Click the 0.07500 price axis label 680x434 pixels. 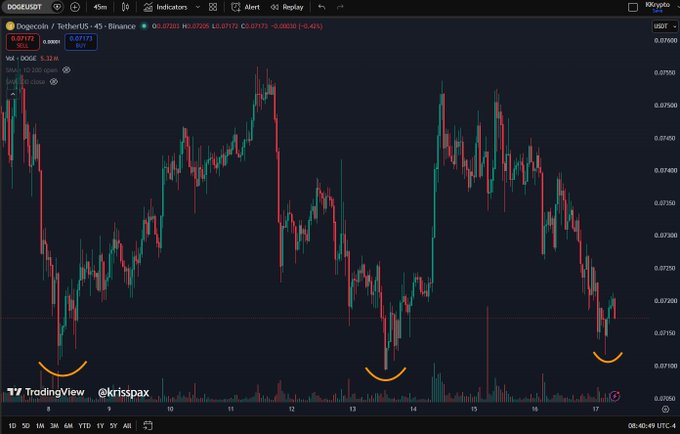pos(665,105)
